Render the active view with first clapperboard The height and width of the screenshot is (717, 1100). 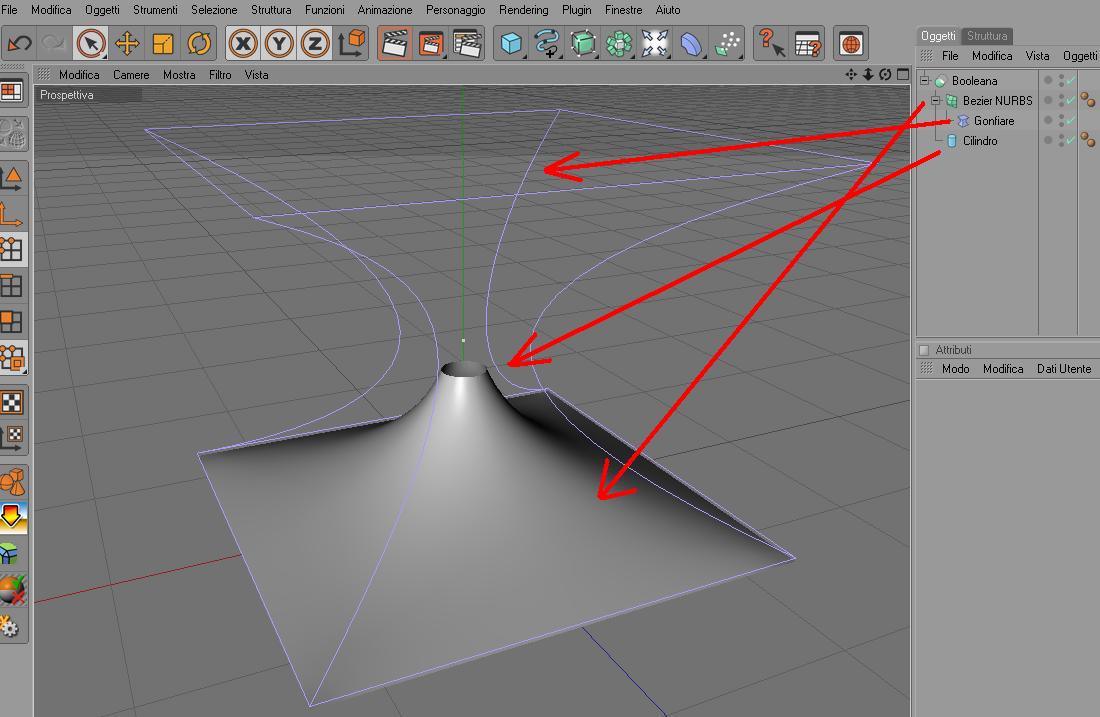[x=395, y=43]
